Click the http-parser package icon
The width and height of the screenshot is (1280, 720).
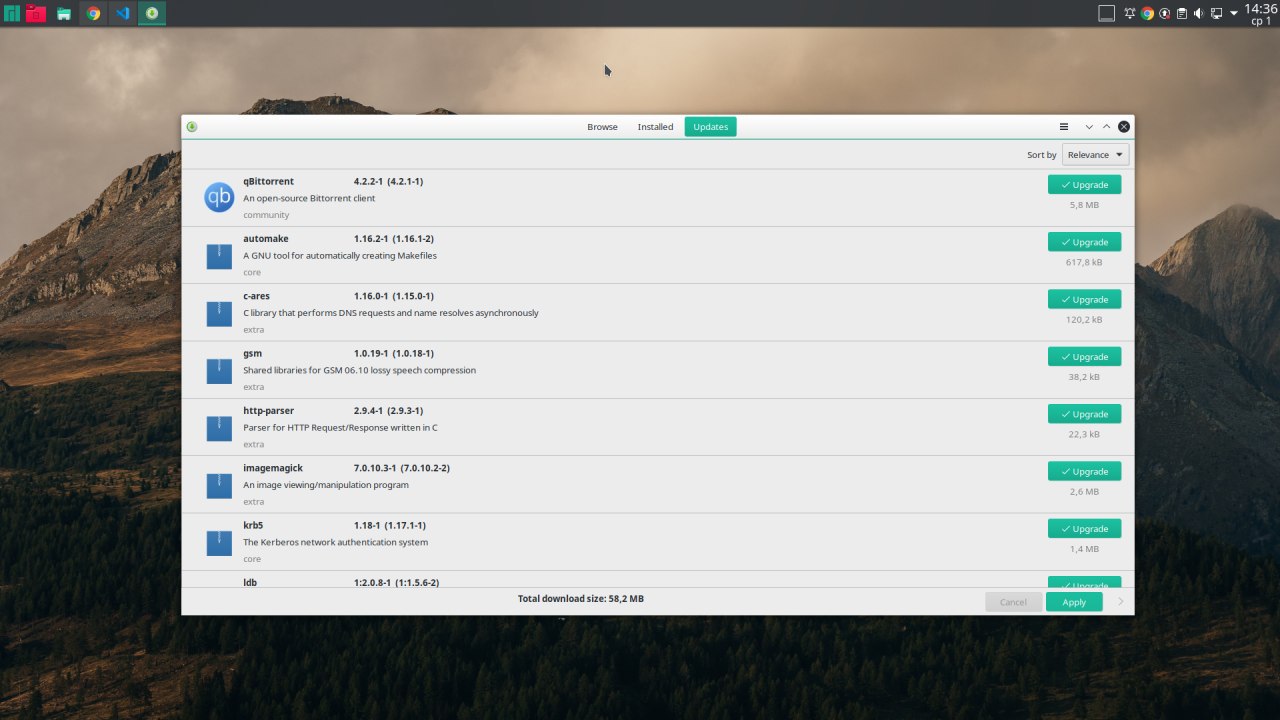pyautogui.click(x=219, y=428)
